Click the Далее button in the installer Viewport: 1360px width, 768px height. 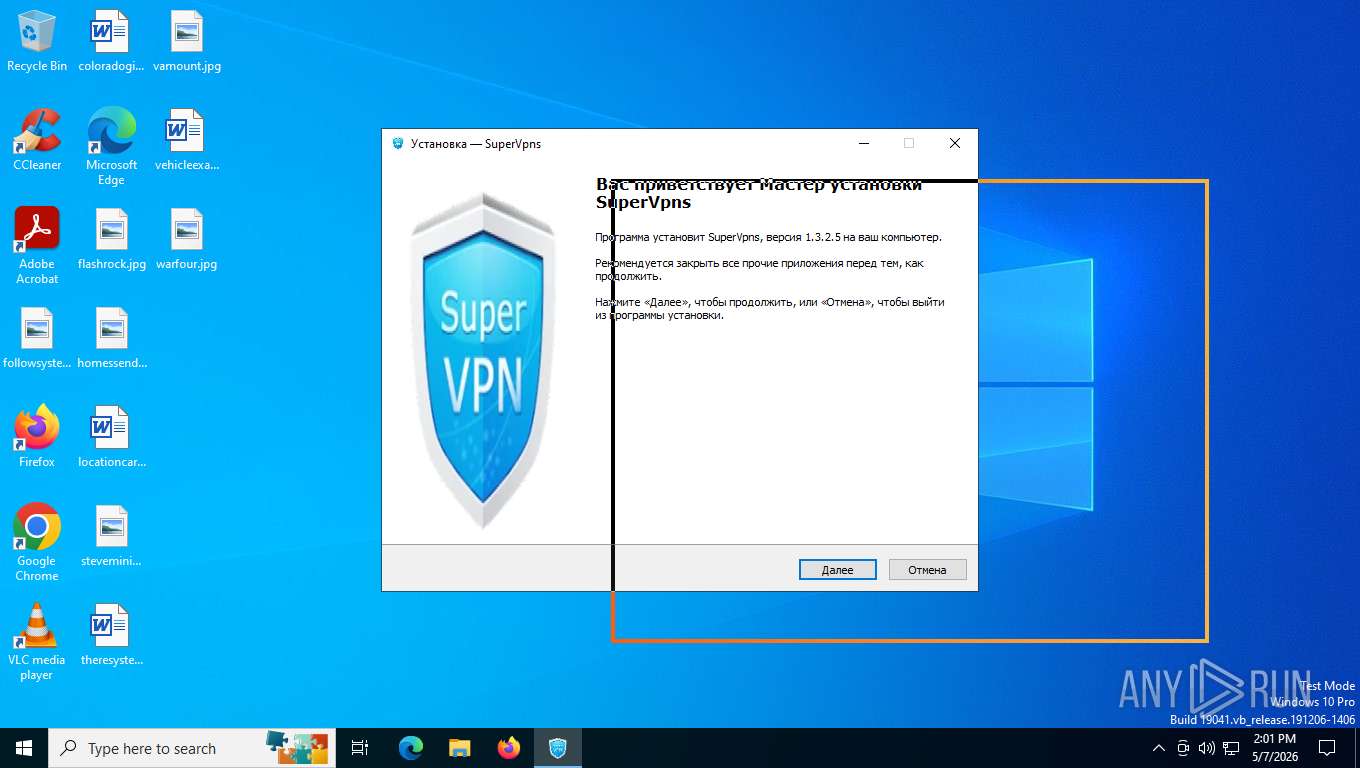coord(837,569)
